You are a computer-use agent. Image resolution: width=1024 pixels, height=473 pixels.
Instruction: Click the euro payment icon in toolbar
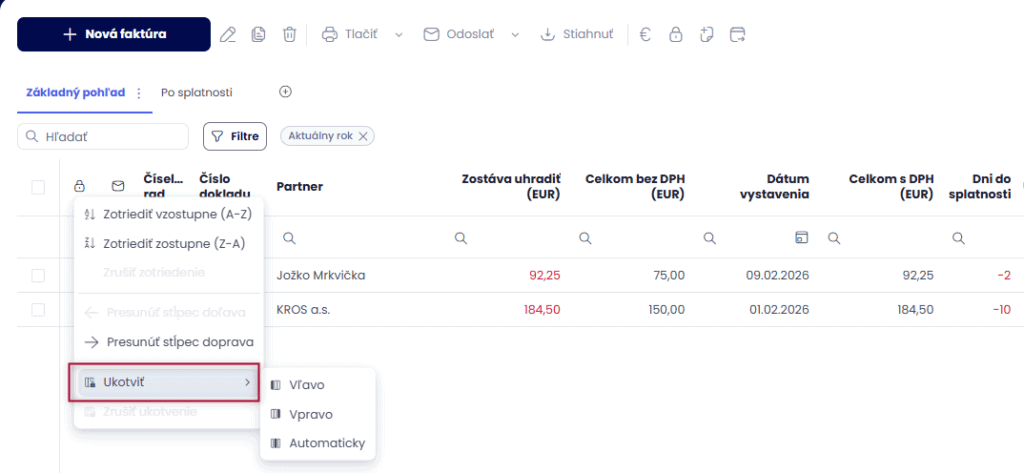point(645,35)
